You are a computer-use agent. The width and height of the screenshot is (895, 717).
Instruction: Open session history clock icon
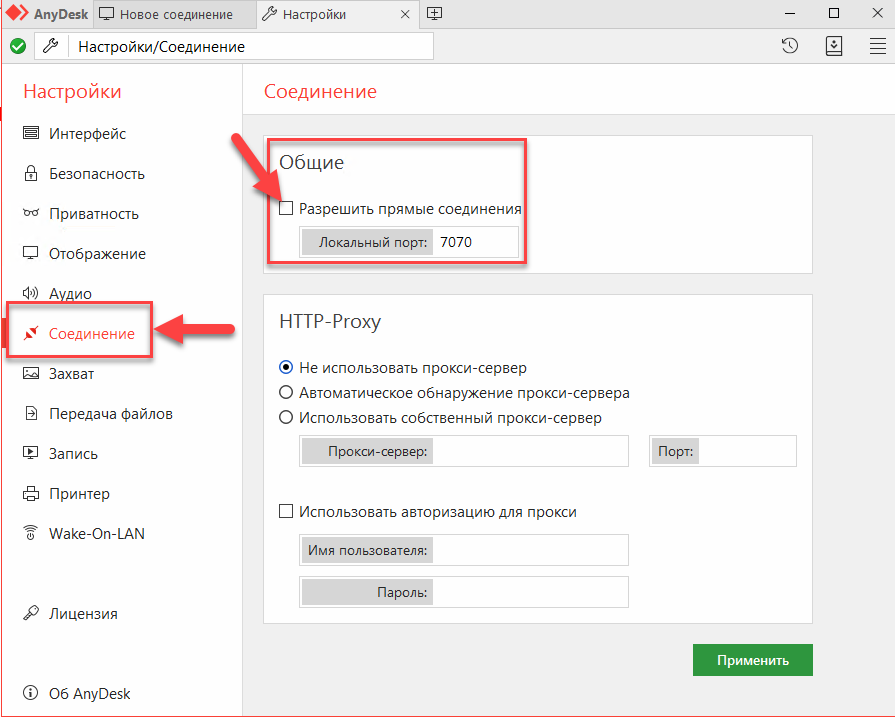pyautogui.click(x=789, y=46)
